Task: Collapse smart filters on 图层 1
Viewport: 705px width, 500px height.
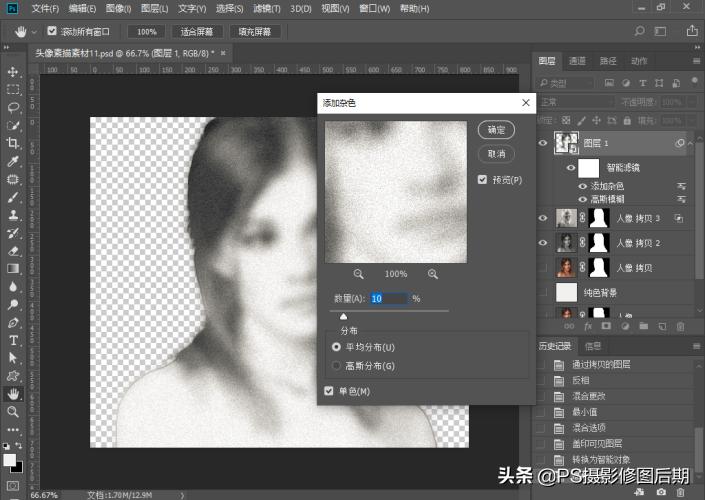Action: [x=691, y=143]
